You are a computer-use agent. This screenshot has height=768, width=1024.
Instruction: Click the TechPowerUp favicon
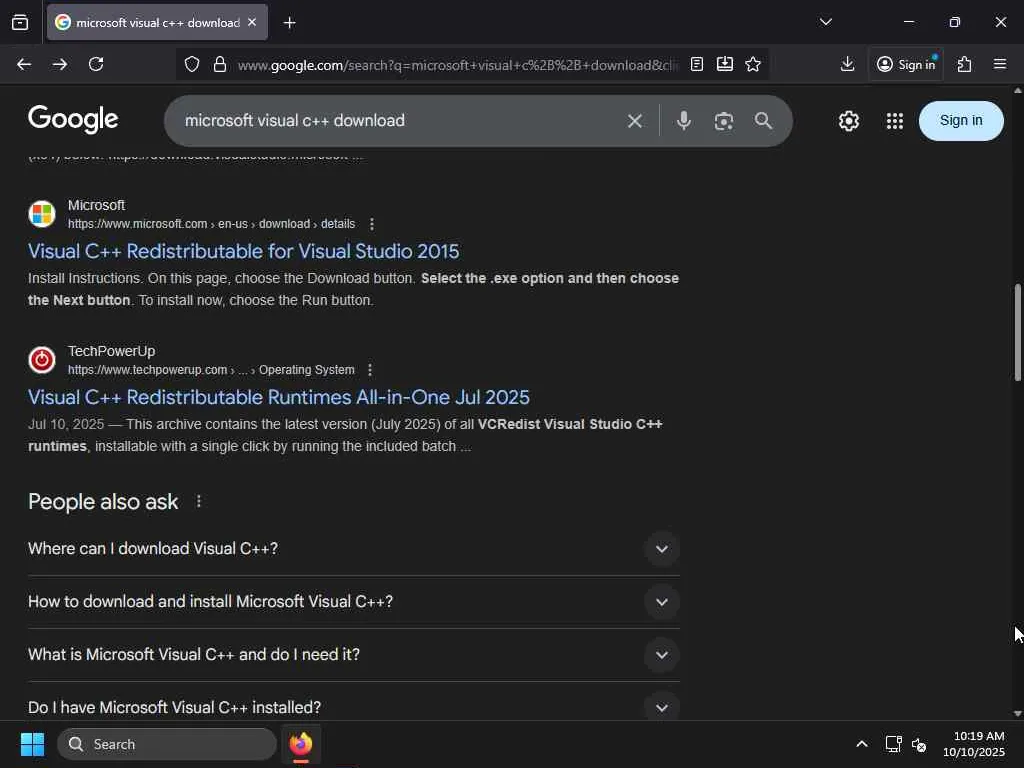point(42,360)
